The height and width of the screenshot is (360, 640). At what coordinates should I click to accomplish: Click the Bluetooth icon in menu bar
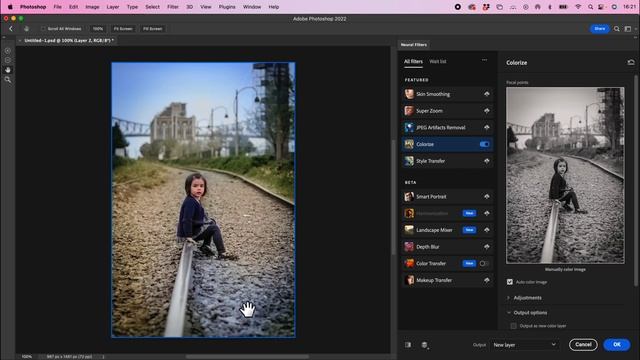click(x=550, y=7)
